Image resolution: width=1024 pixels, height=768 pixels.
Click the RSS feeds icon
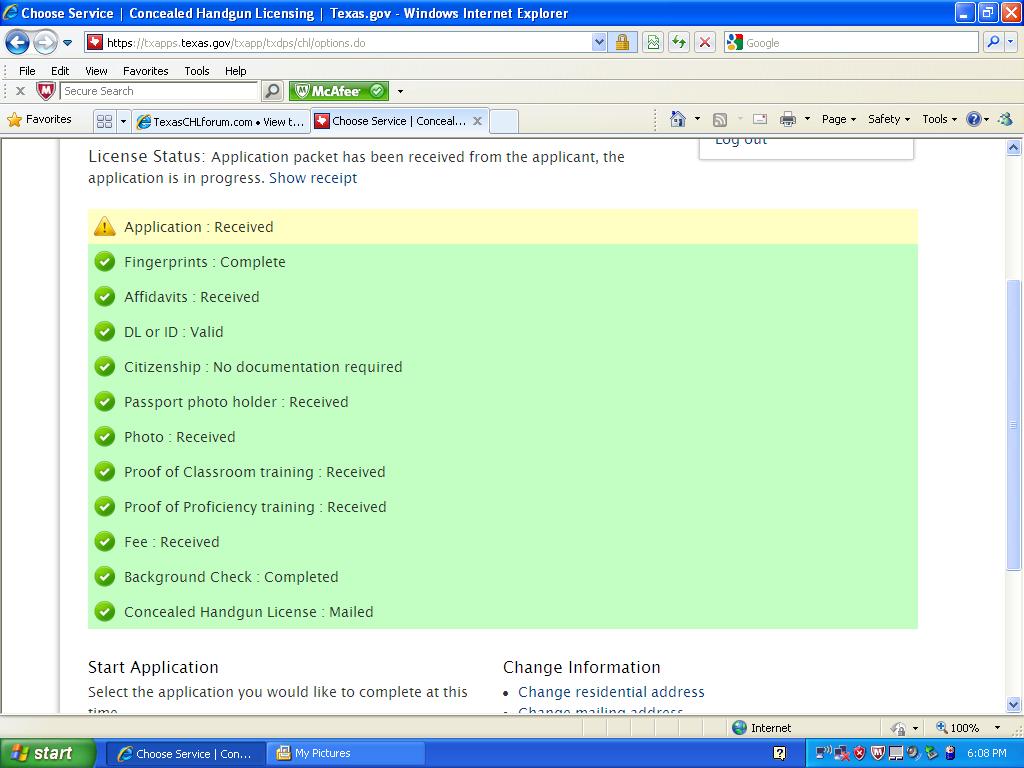(x=720, y=119)
